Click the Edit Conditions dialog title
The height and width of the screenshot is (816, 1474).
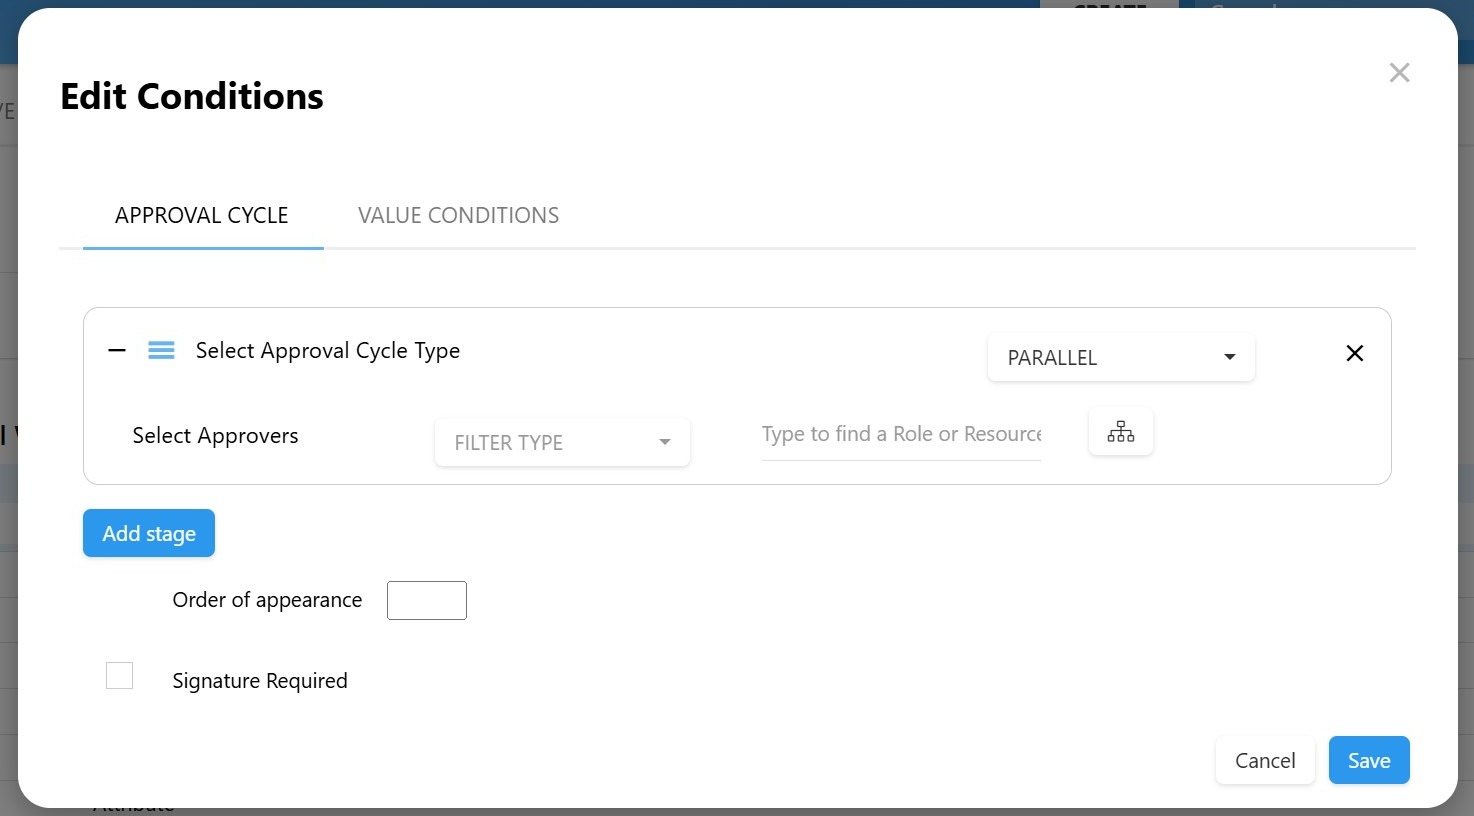click(192, 97)
